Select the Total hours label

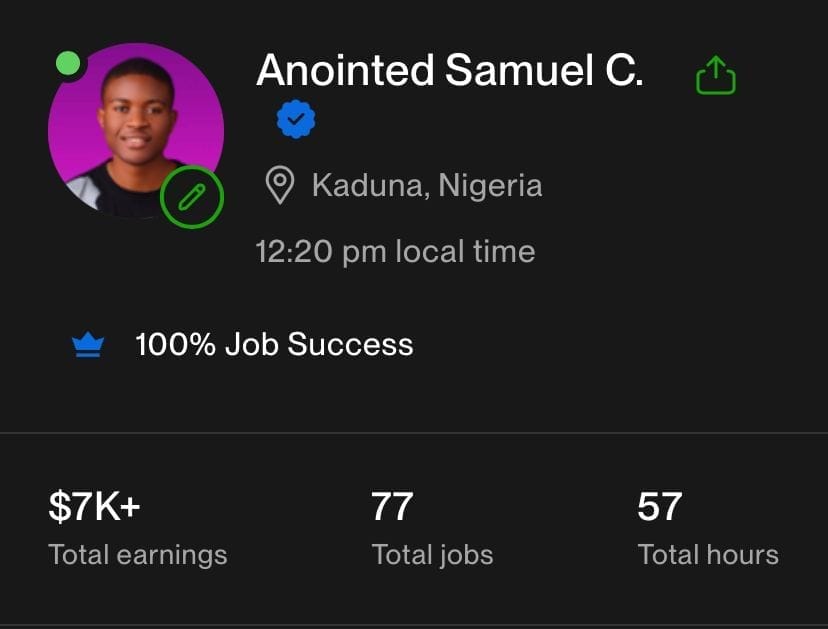point(708,555)
